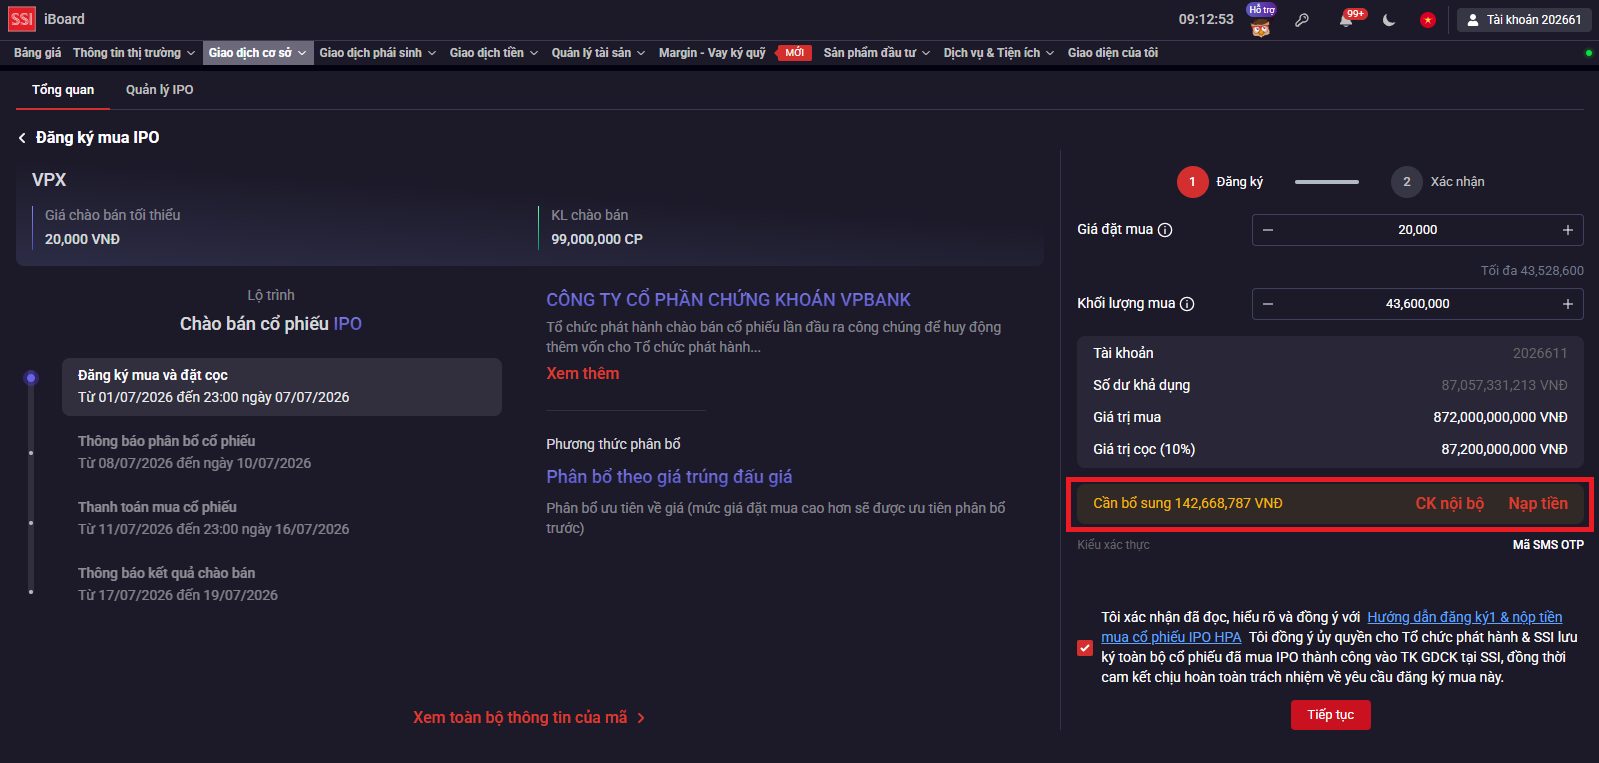Image resolution: width=1599 pixels, height=763 pixels.
Task: Click the Cần bổ sung 142,668,787 VNĐ warning
Action: (1188, 503)
